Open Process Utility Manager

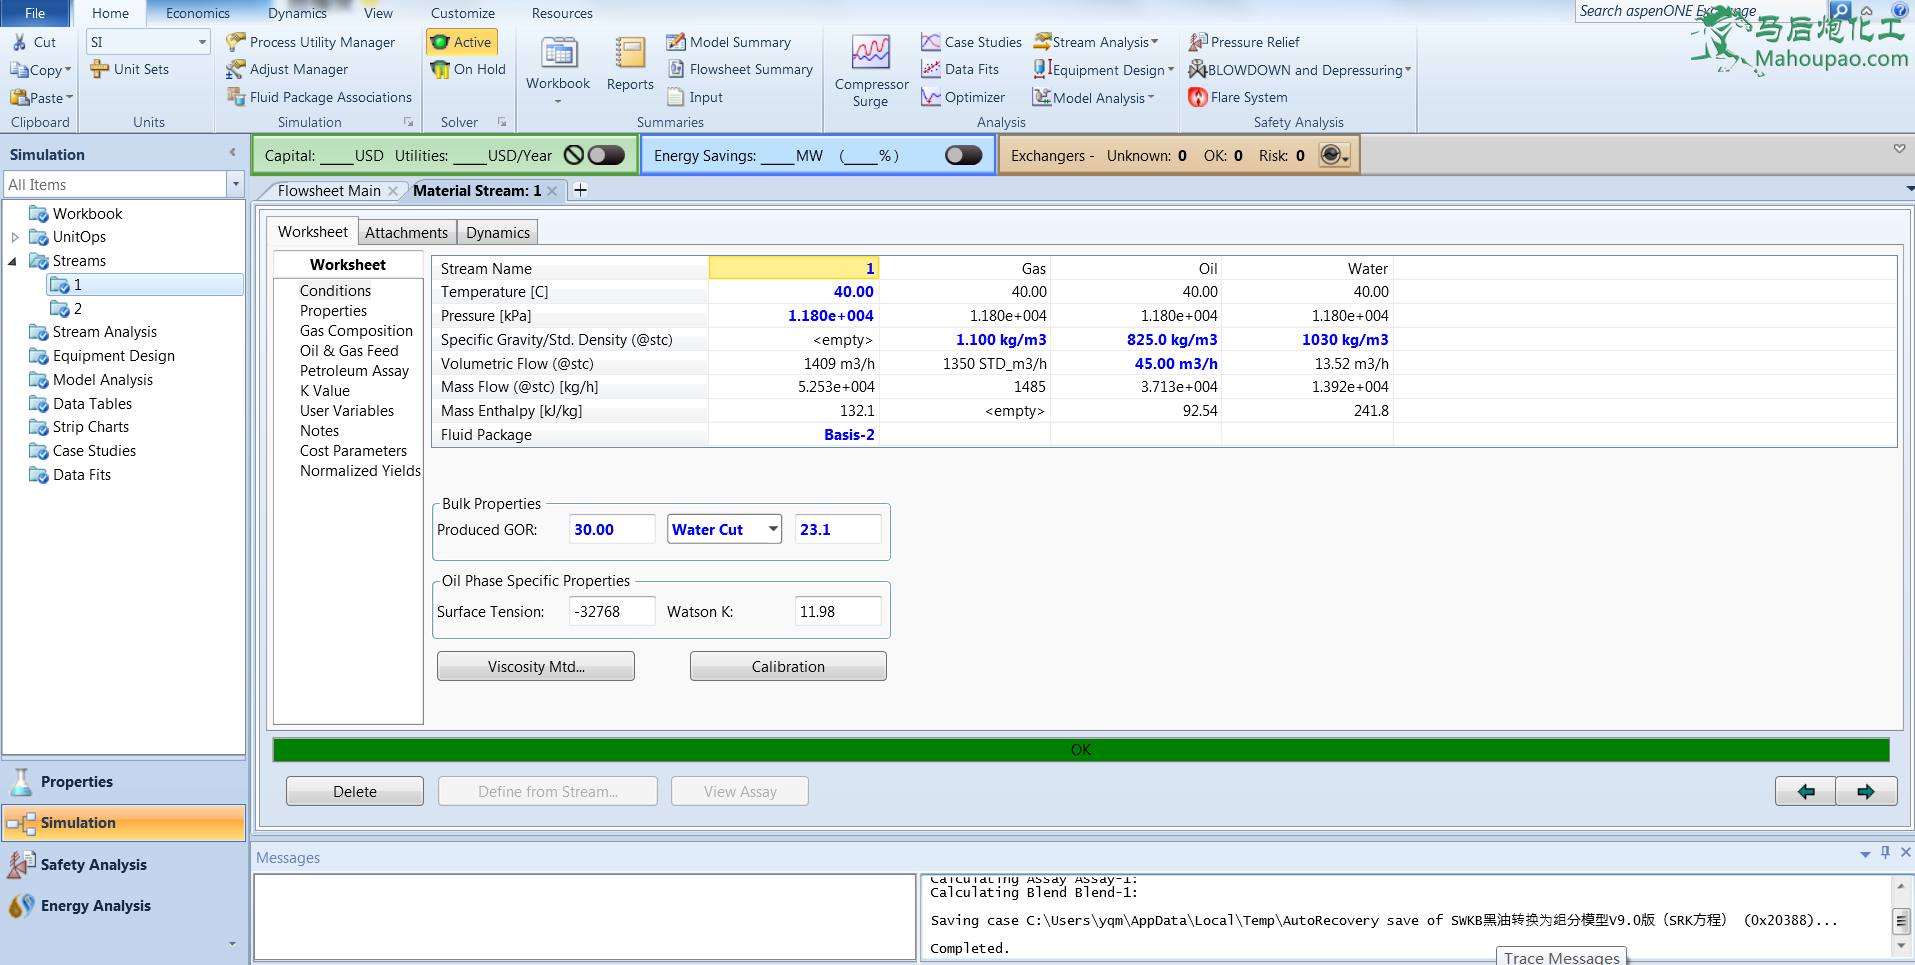[x=311, y=42]
